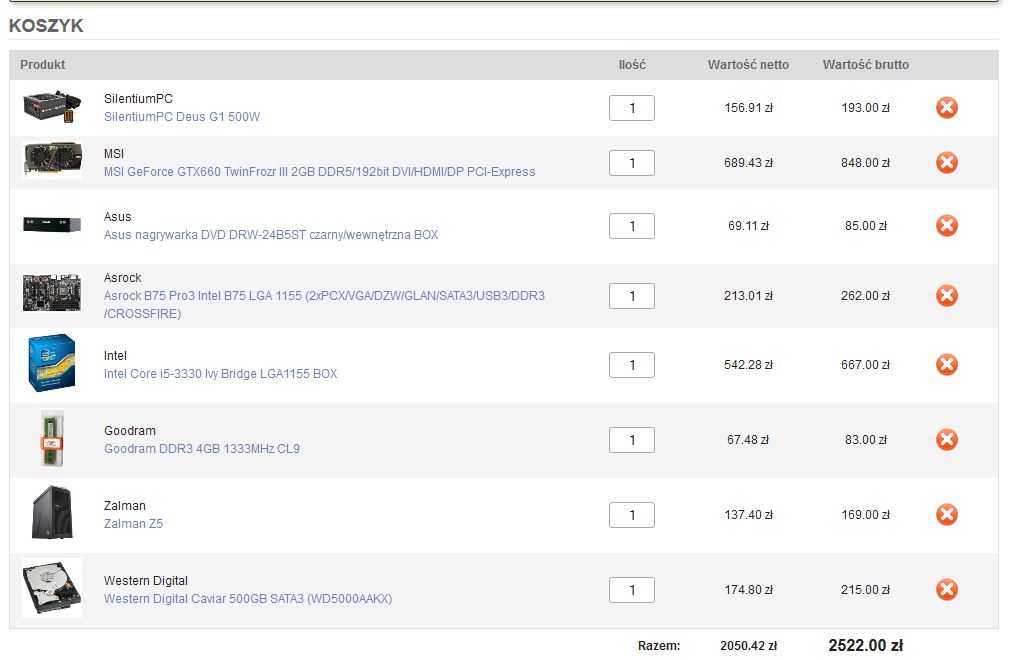Image resolution: width=1012 pixels, height=660 pixels.
Task: Focus the Goodram DDR3 quantity field
Action: point(631,440)
